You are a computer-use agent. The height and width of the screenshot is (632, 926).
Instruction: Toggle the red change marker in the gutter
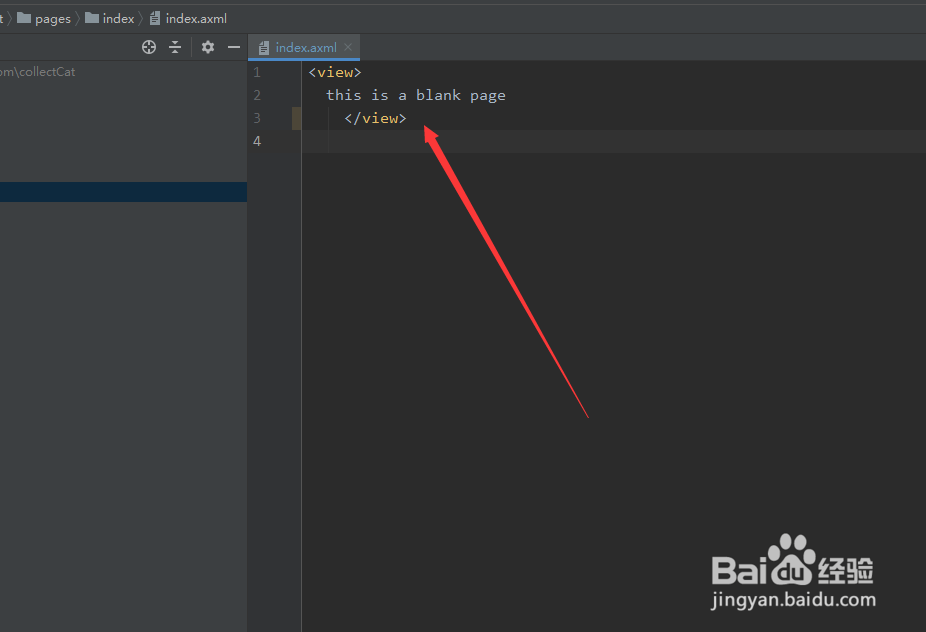(x=295, y=118)
